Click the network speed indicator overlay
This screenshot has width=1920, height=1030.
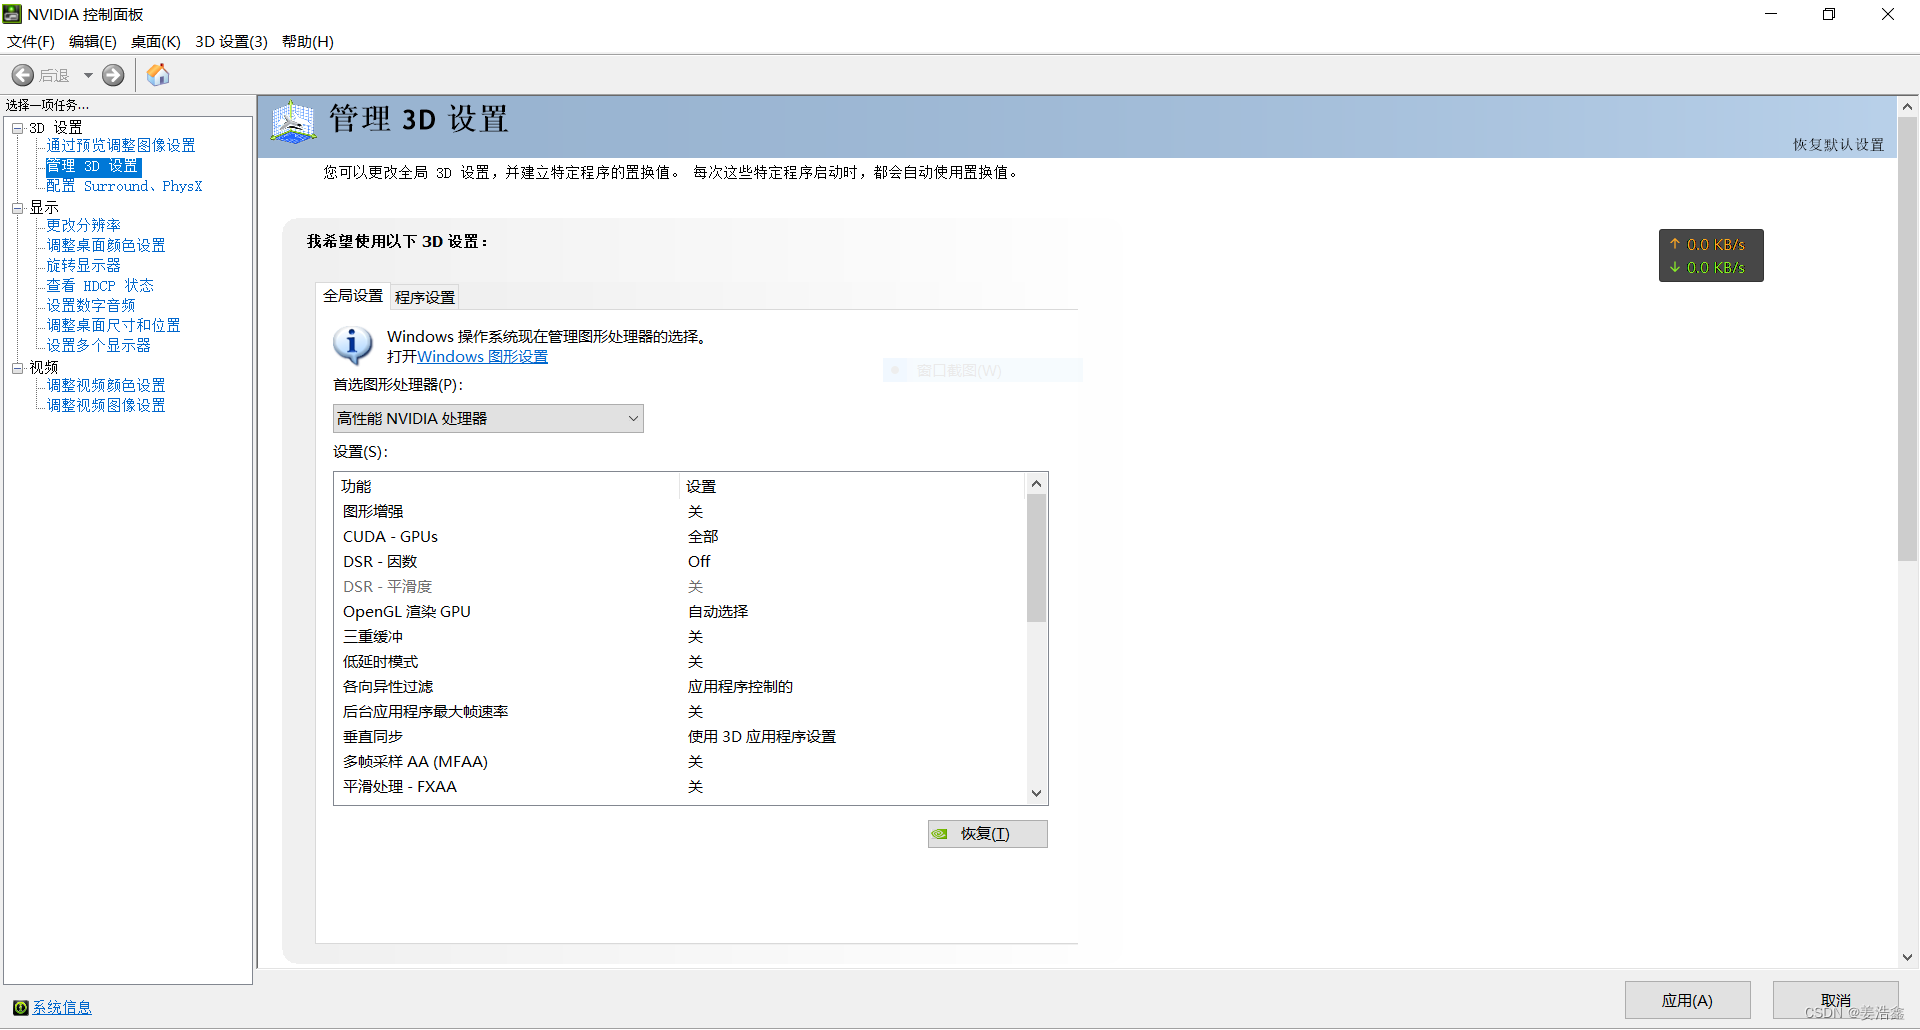point(1710,255)
